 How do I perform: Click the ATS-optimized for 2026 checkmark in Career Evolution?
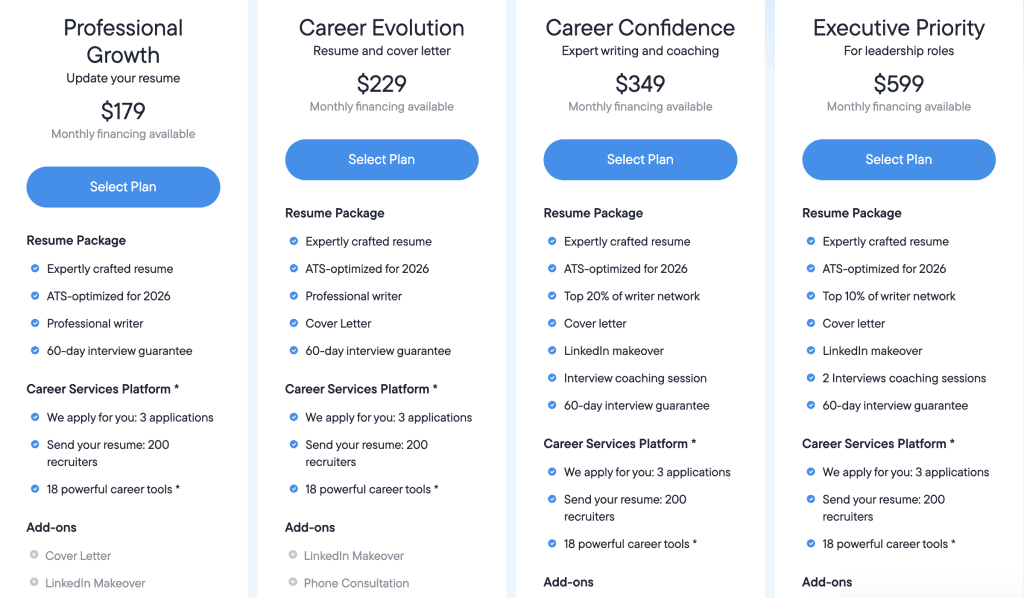click(x=295, y=268)
